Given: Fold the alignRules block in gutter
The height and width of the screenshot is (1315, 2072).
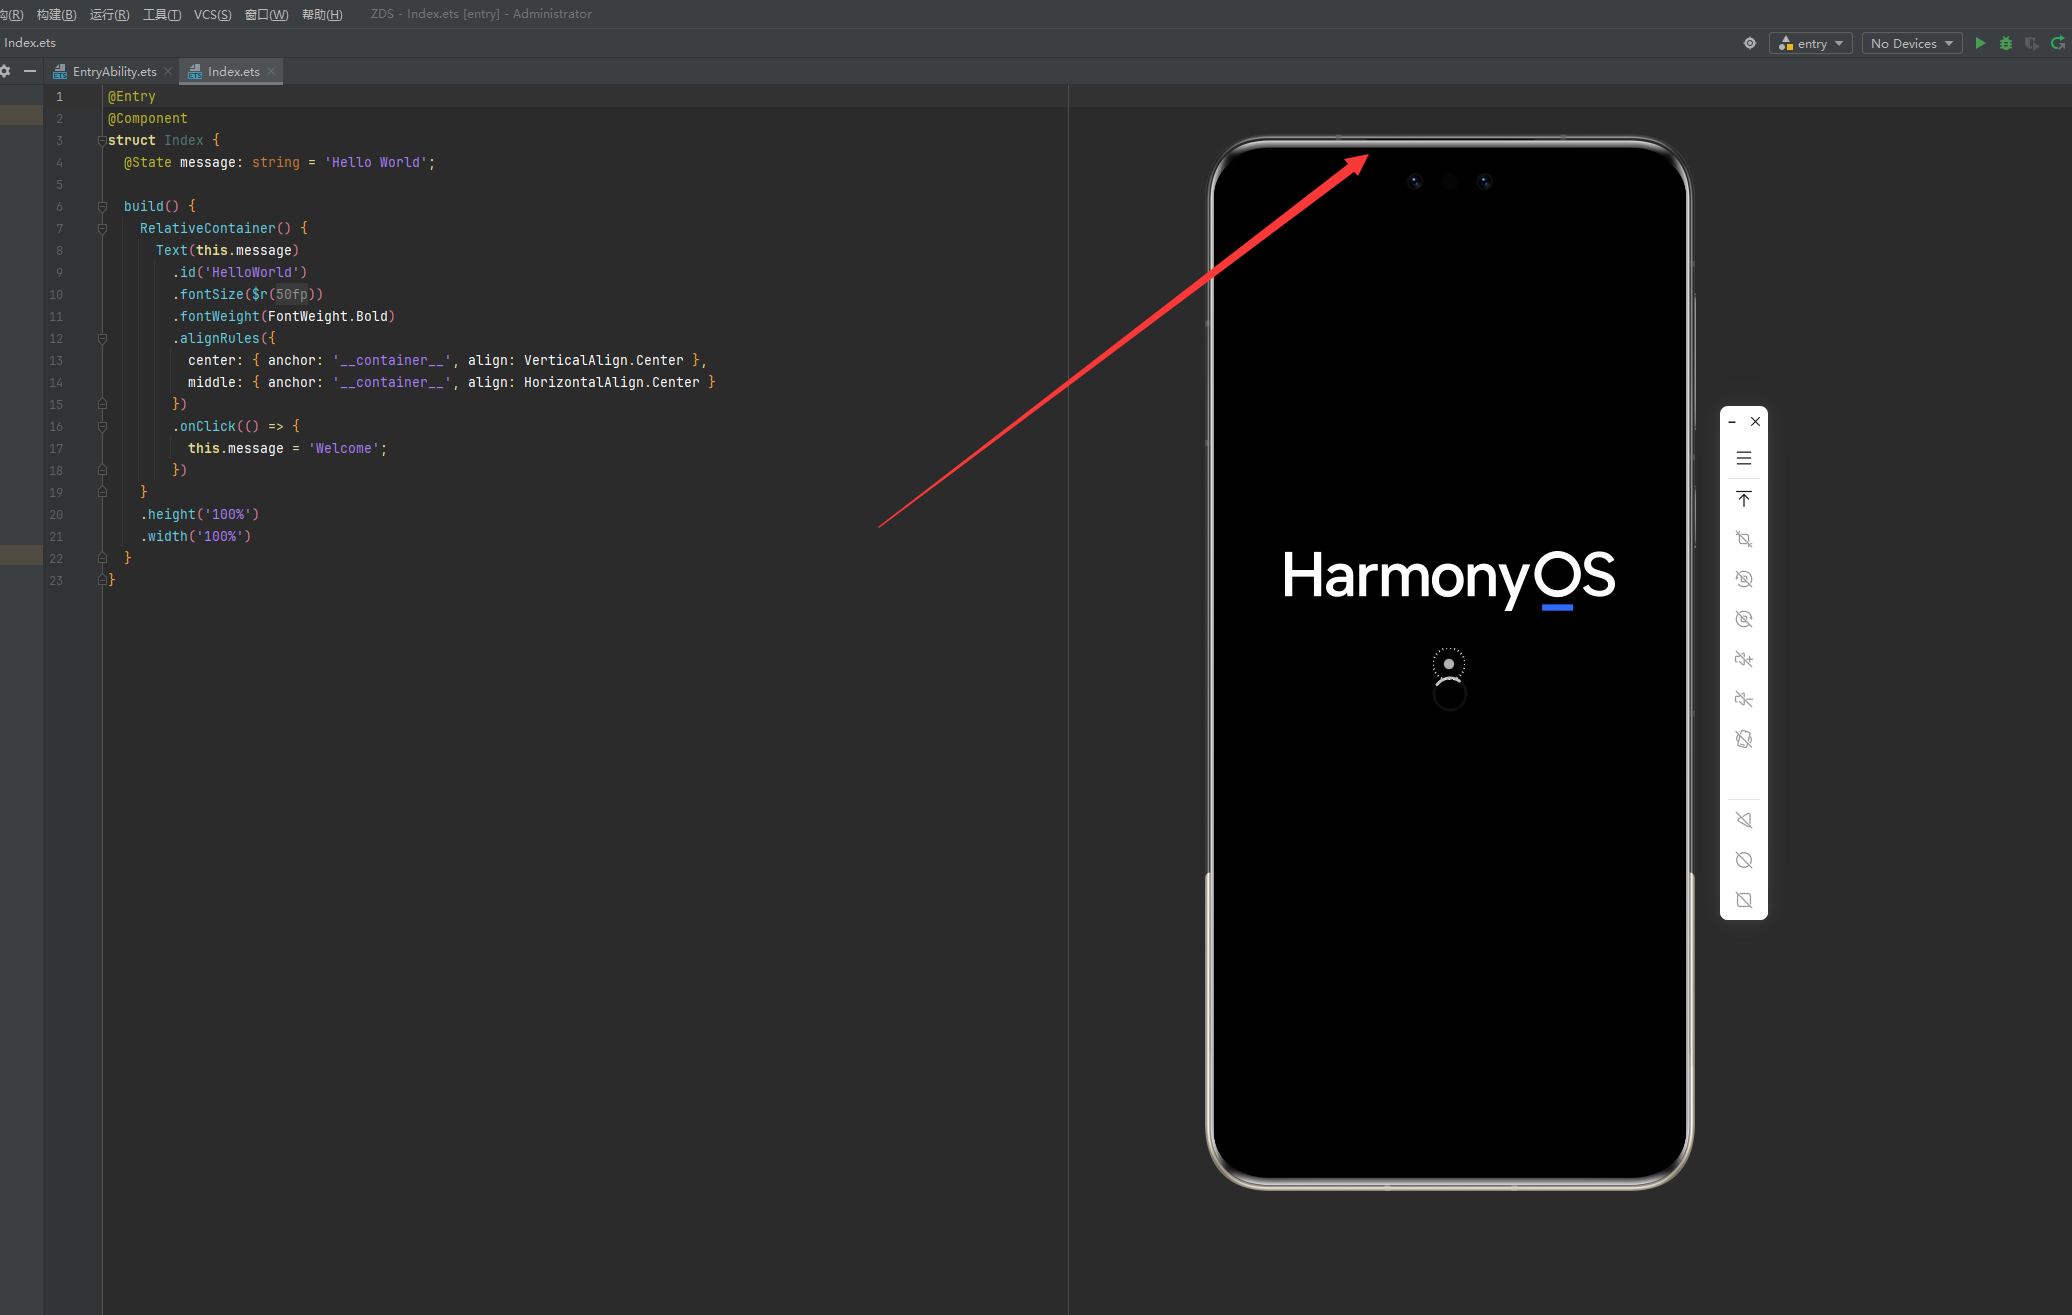Looking at the screenshot, I should pyautogui.click(x=102, y=339).
